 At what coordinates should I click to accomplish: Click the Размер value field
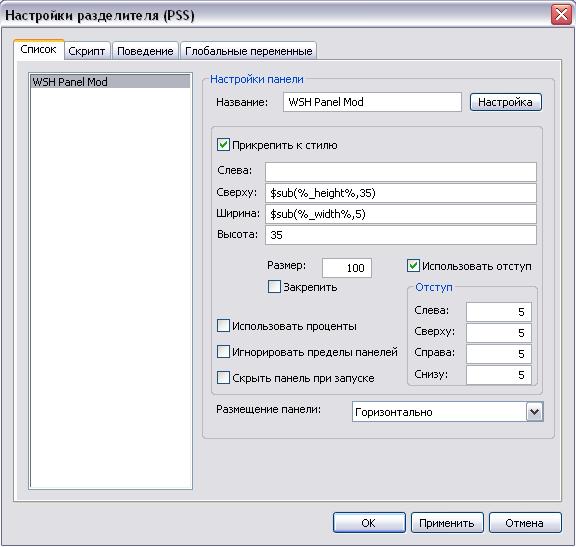(x=346, y=268)
